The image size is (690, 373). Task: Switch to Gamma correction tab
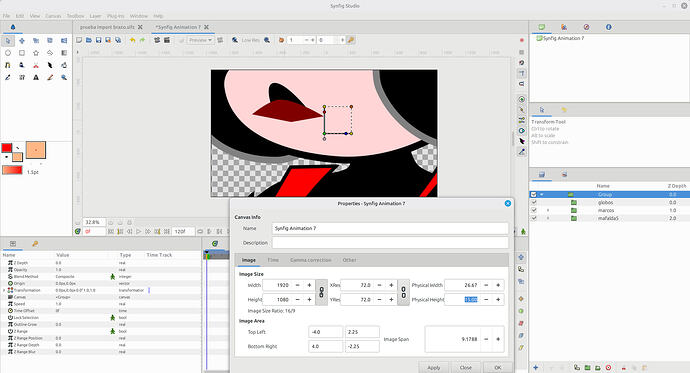311,260
